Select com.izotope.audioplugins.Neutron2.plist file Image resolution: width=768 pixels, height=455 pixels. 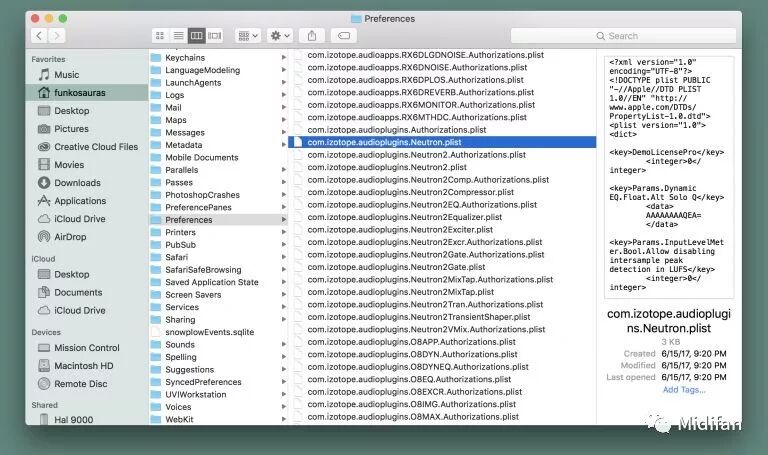pyautogui.click(x=442, y=167)
